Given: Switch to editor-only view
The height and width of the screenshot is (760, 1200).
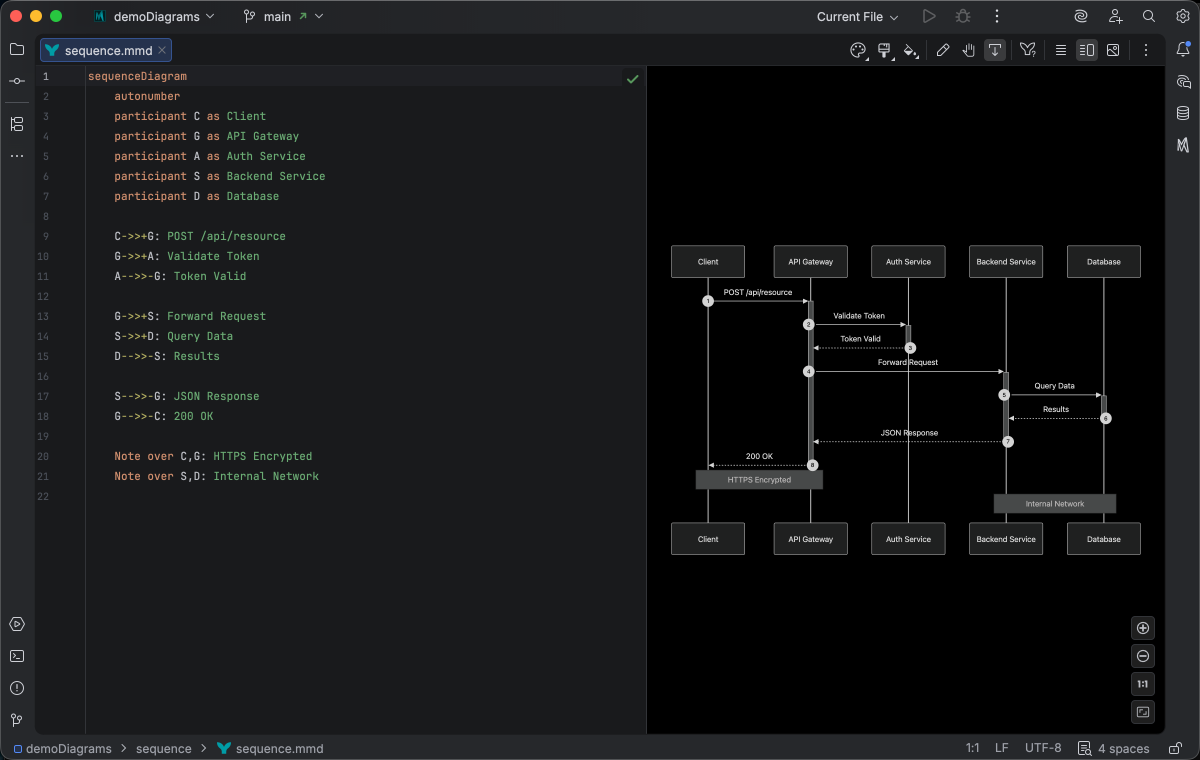Looking at the screenshot, I should (1061, 50).
